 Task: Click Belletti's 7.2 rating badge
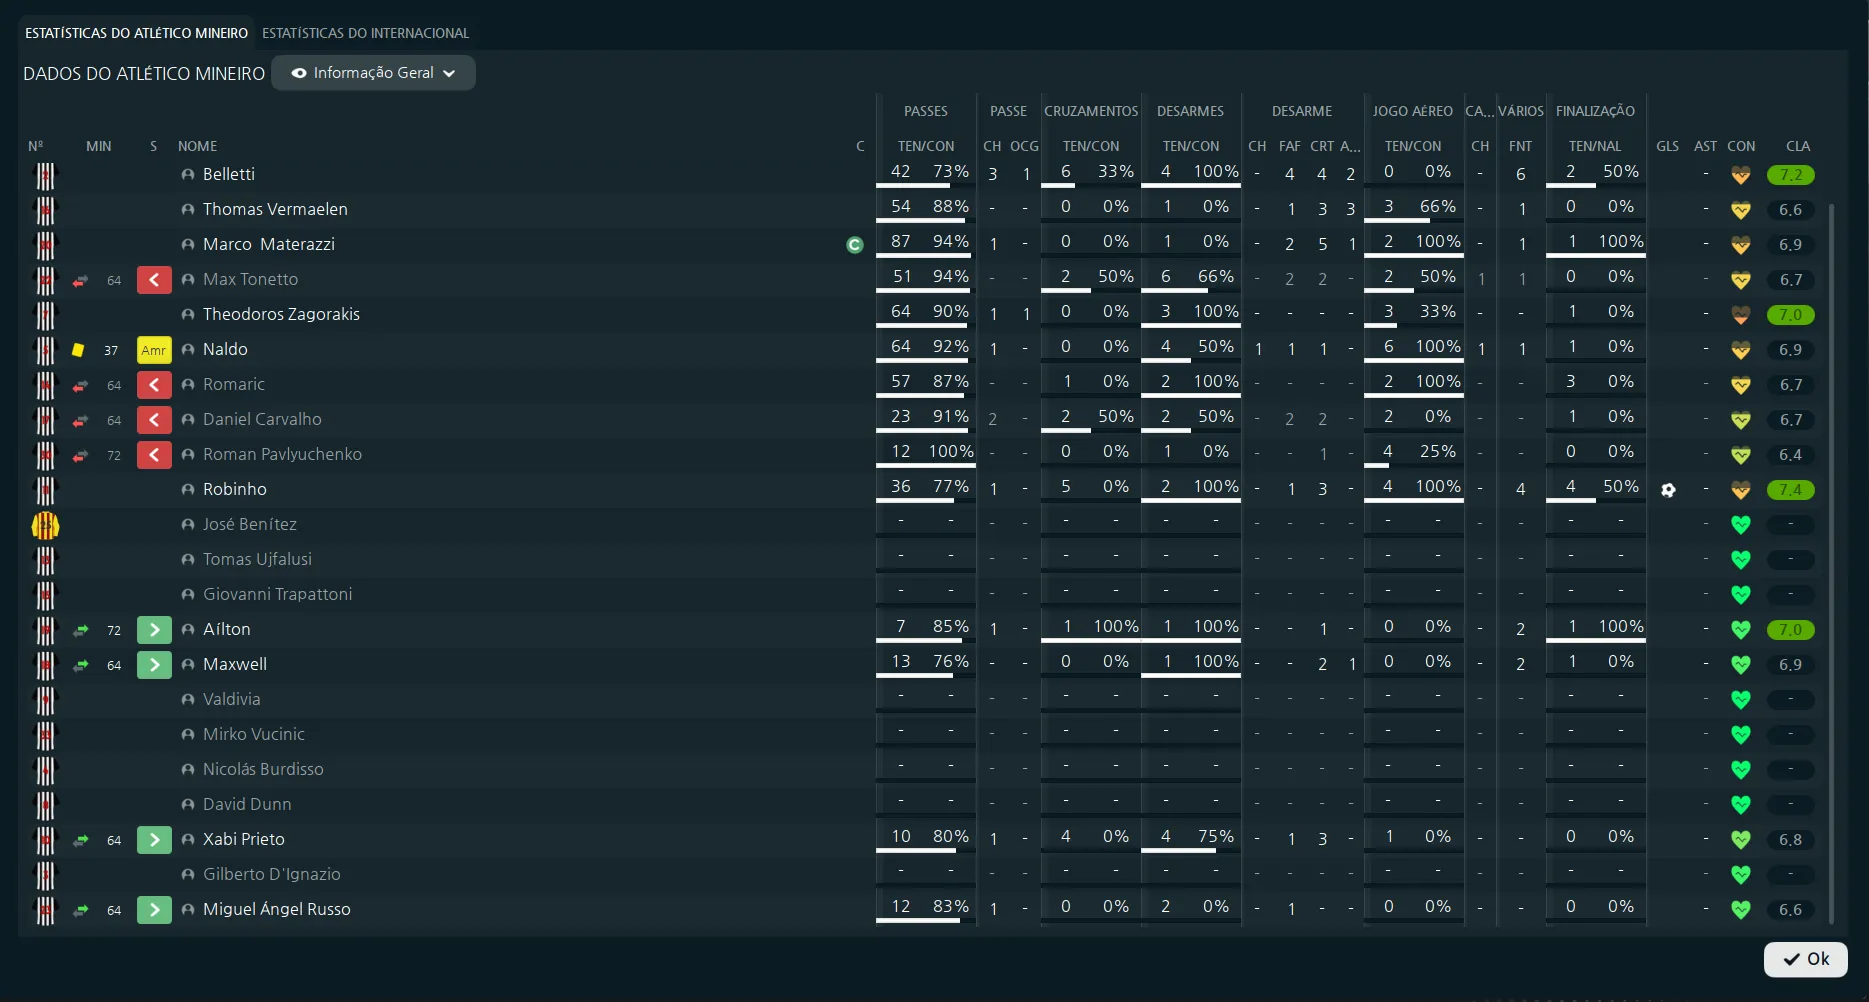1790,175
